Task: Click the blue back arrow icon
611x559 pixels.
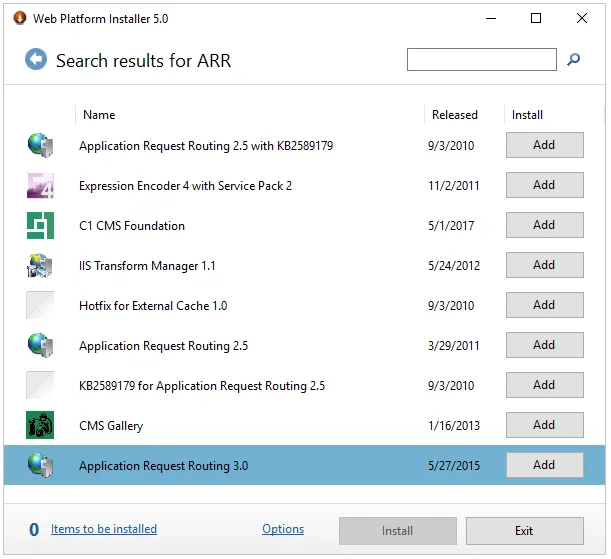Action: (x=36, y=60)
